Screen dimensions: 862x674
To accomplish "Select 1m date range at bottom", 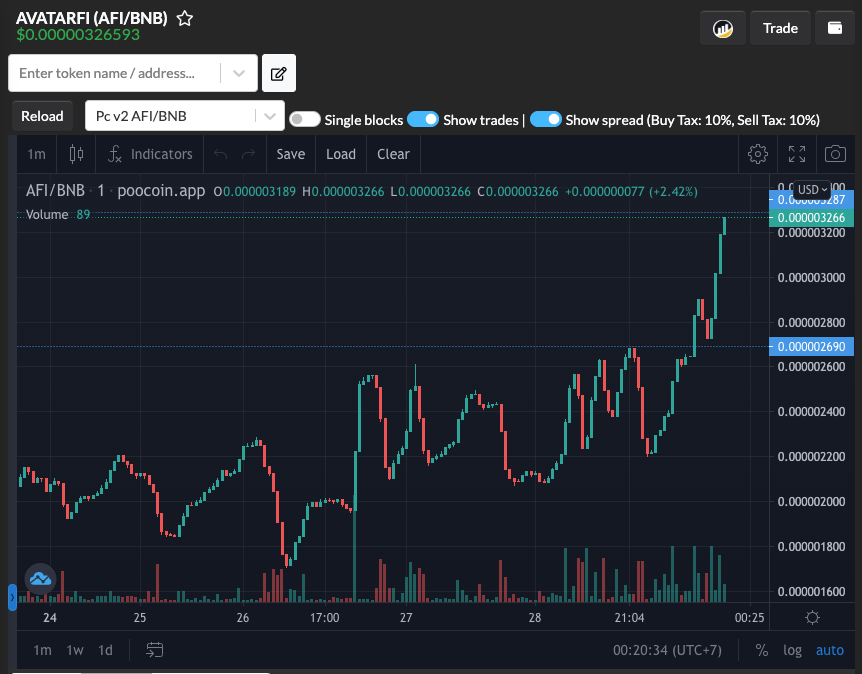I will 42,650.
